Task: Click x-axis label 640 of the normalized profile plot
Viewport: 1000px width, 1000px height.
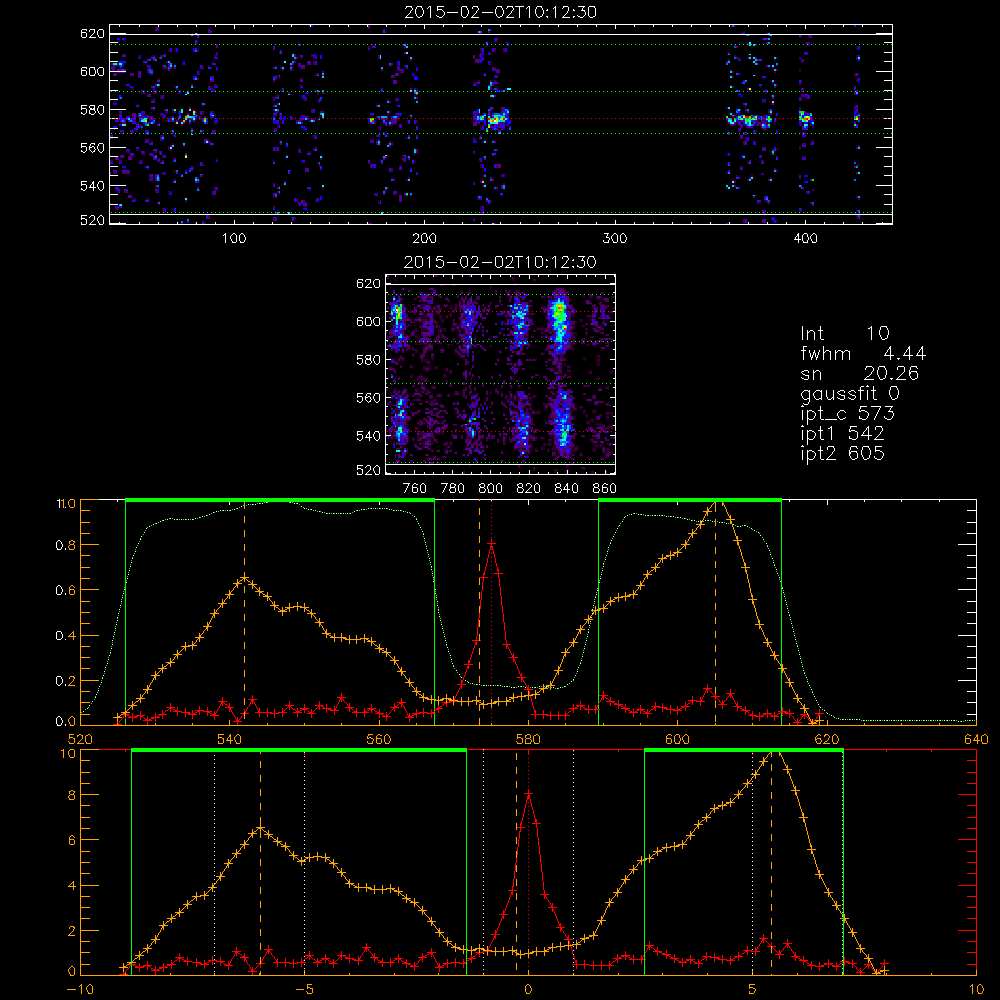Action: pyautogui.click(x=976, y=740)
